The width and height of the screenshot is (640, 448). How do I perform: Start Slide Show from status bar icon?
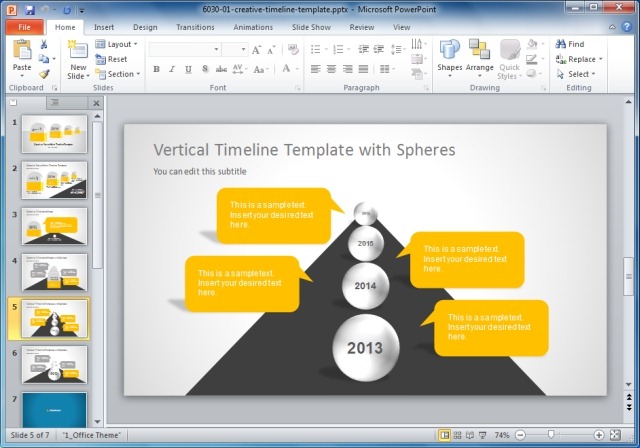(482, 435)
